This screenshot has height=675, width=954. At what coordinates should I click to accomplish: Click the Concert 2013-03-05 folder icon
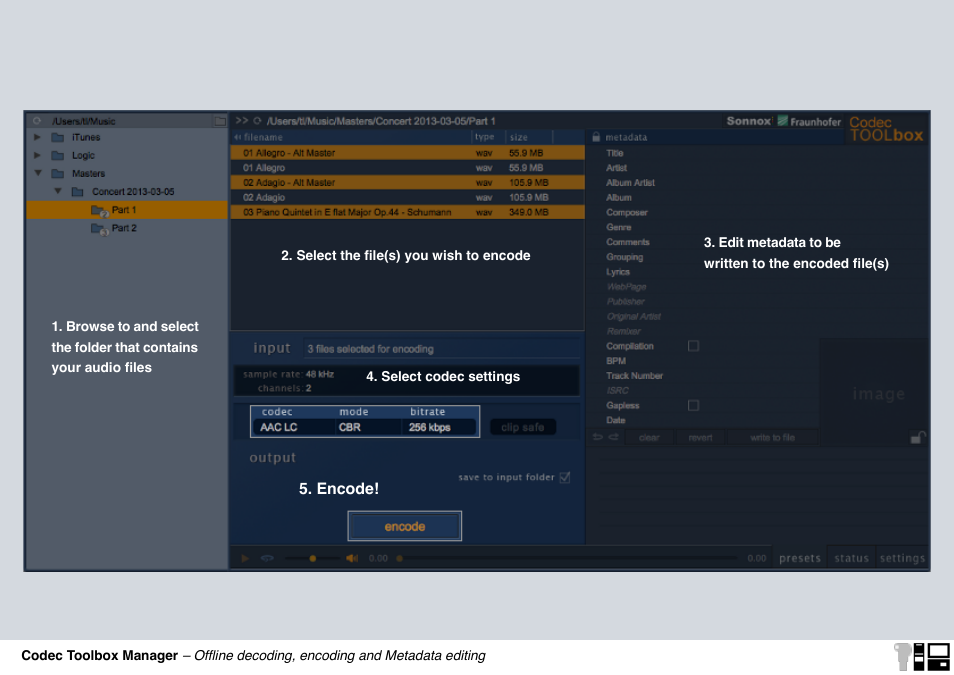coord(78,192)
